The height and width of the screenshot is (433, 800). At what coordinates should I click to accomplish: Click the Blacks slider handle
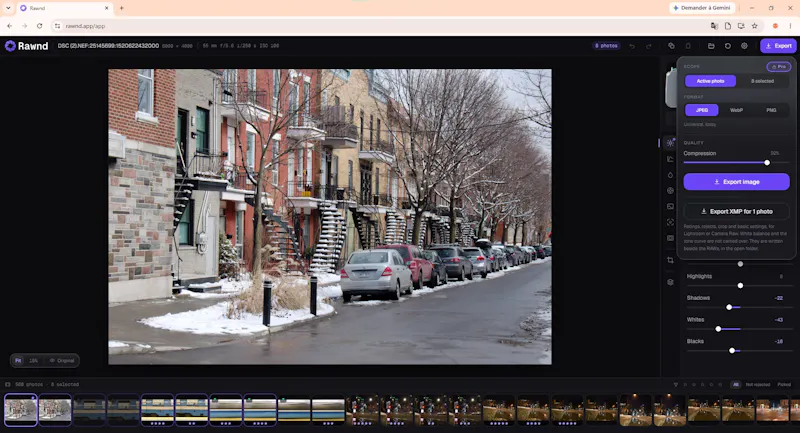[732, 350]
